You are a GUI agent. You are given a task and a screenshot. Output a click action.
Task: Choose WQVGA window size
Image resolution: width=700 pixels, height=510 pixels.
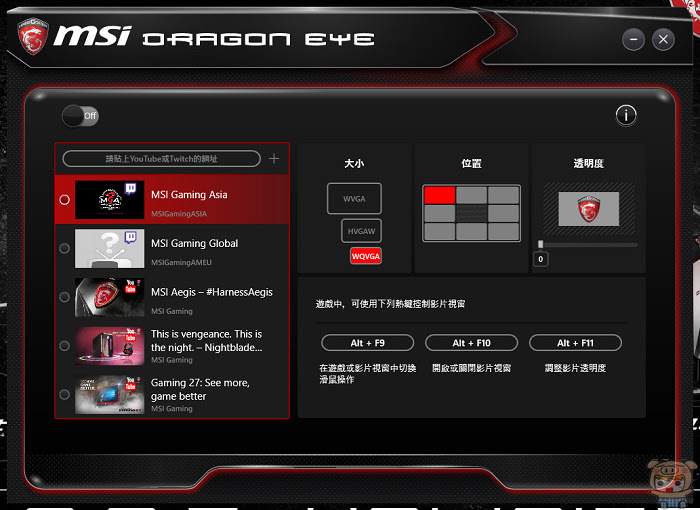click(366, 256)
